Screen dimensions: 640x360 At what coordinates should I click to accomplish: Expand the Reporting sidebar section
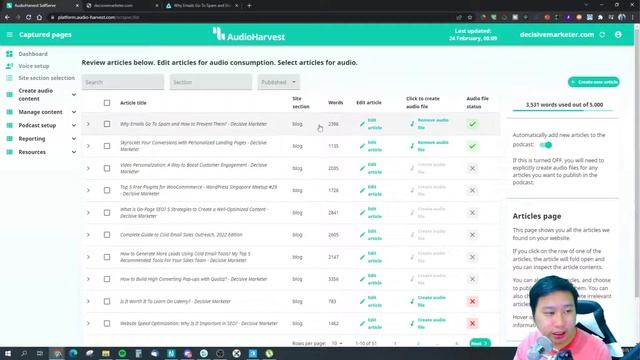pyautogui.click(x=74, y=139)
